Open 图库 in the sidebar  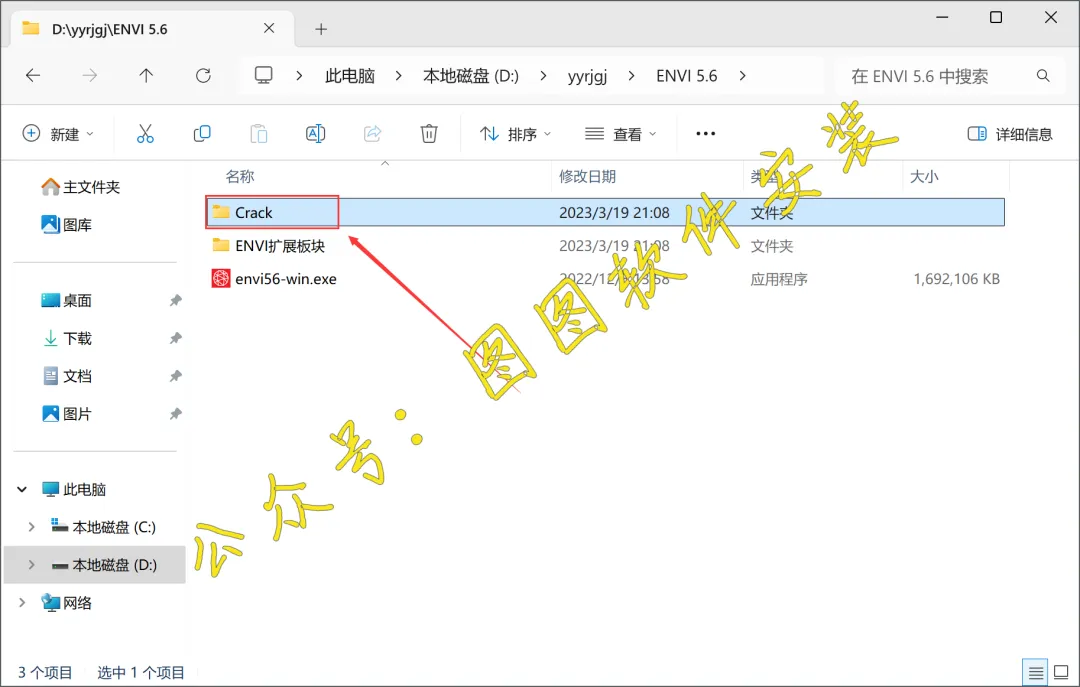pos(67,225)
